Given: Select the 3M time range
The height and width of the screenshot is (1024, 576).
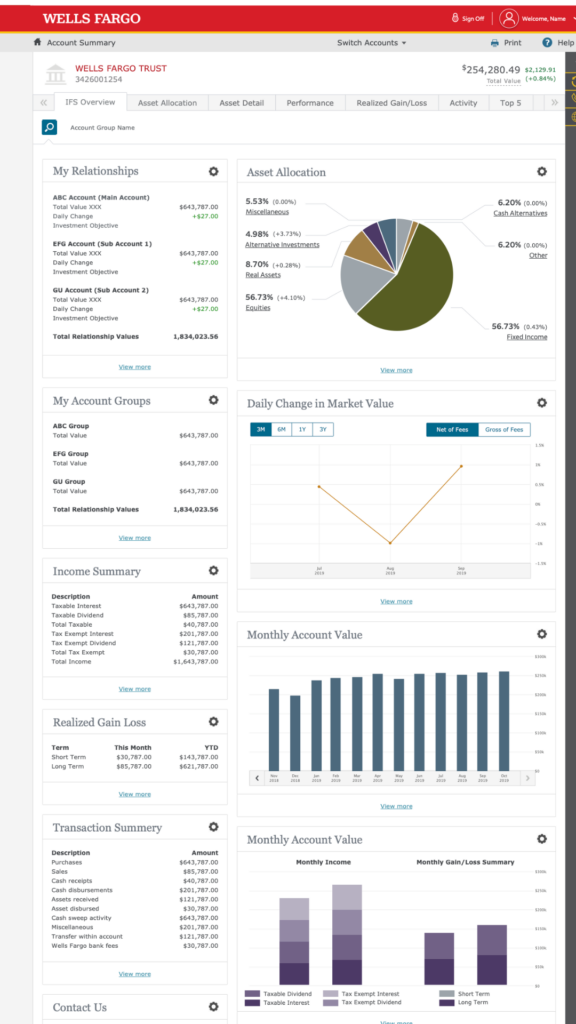Looking at the screenshot, I should 261,430.
